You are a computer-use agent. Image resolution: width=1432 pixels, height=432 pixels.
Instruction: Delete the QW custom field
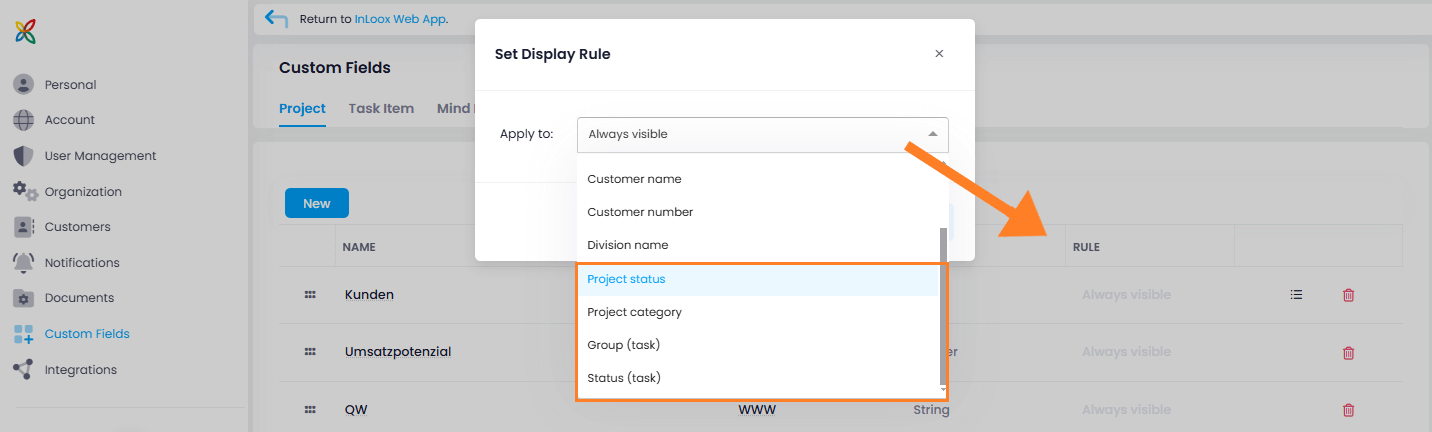pos(1348,410)
